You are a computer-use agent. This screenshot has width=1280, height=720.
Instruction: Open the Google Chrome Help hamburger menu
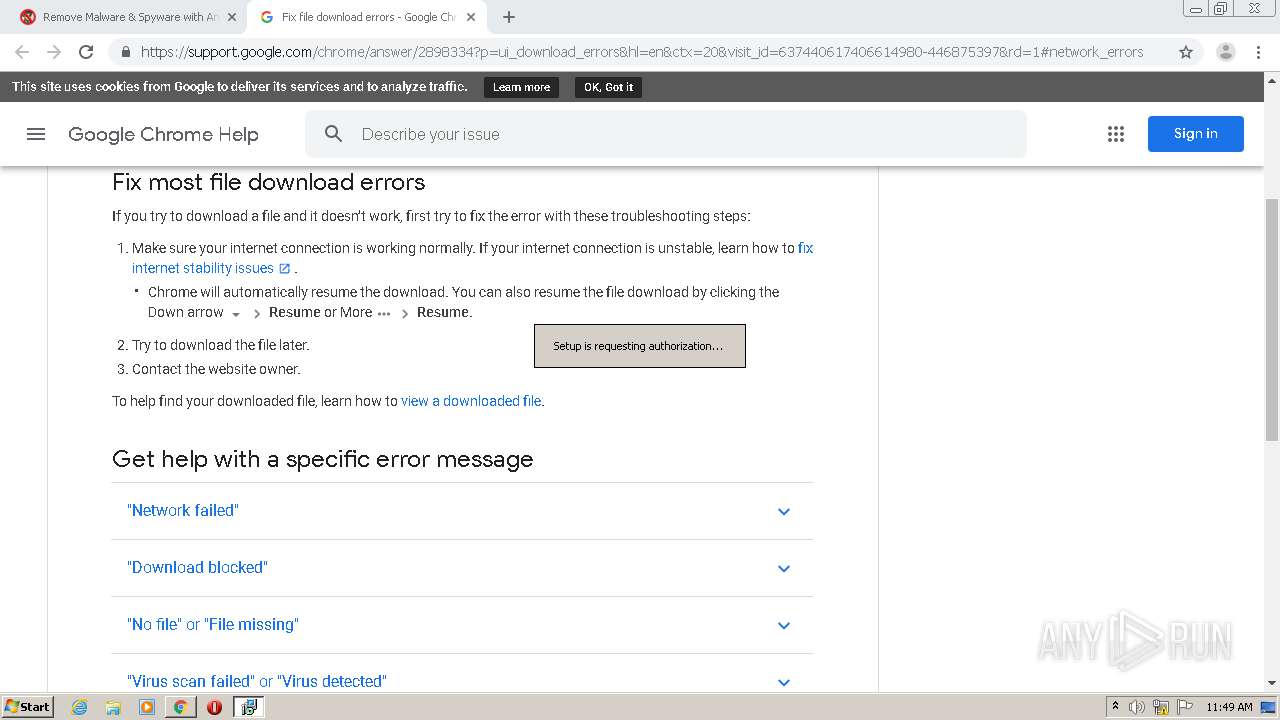pos(36,134)
